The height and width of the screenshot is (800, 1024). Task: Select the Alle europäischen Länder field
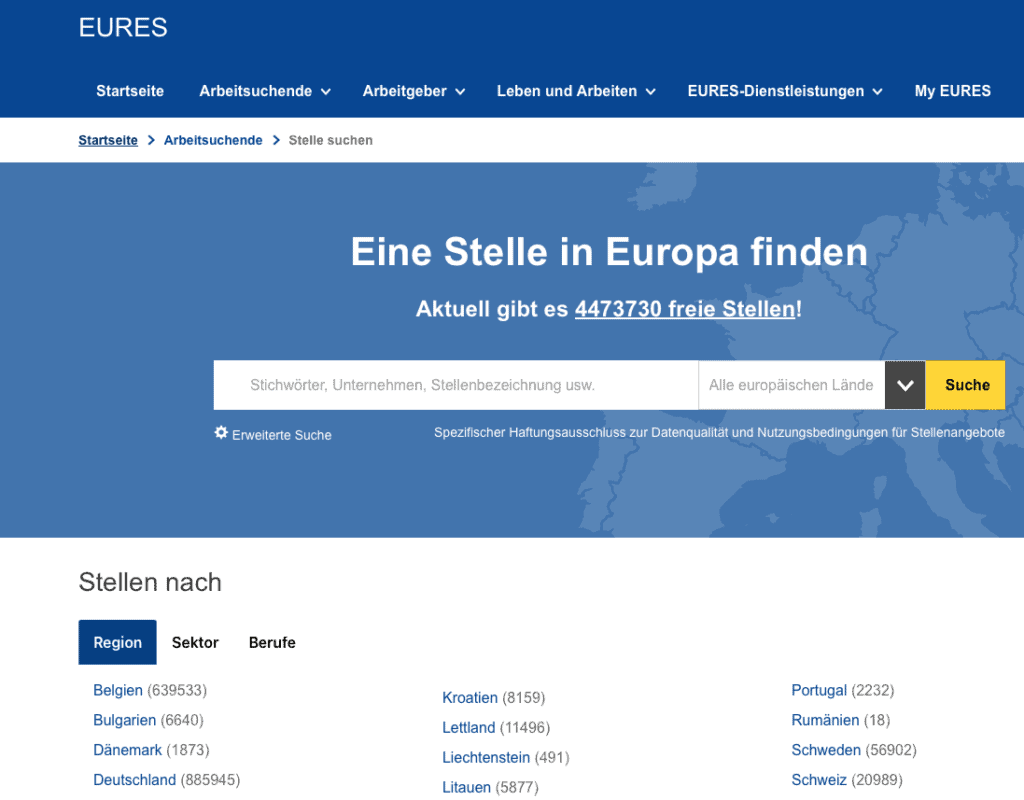point(792,385)
